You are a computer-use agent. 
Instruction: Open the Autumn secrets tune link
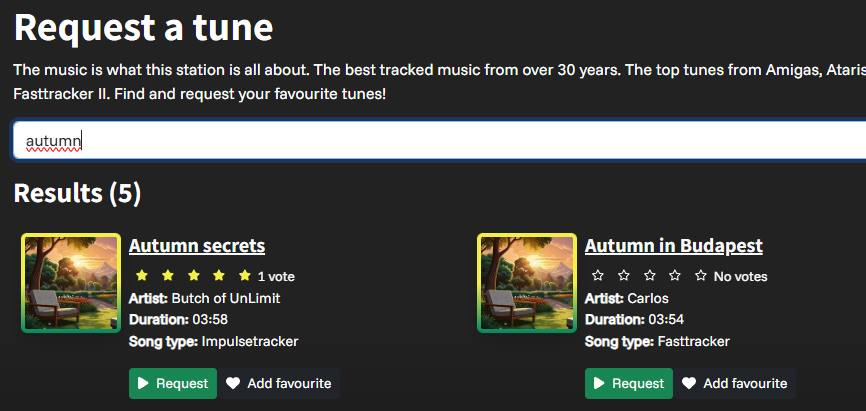pos(197,246)
